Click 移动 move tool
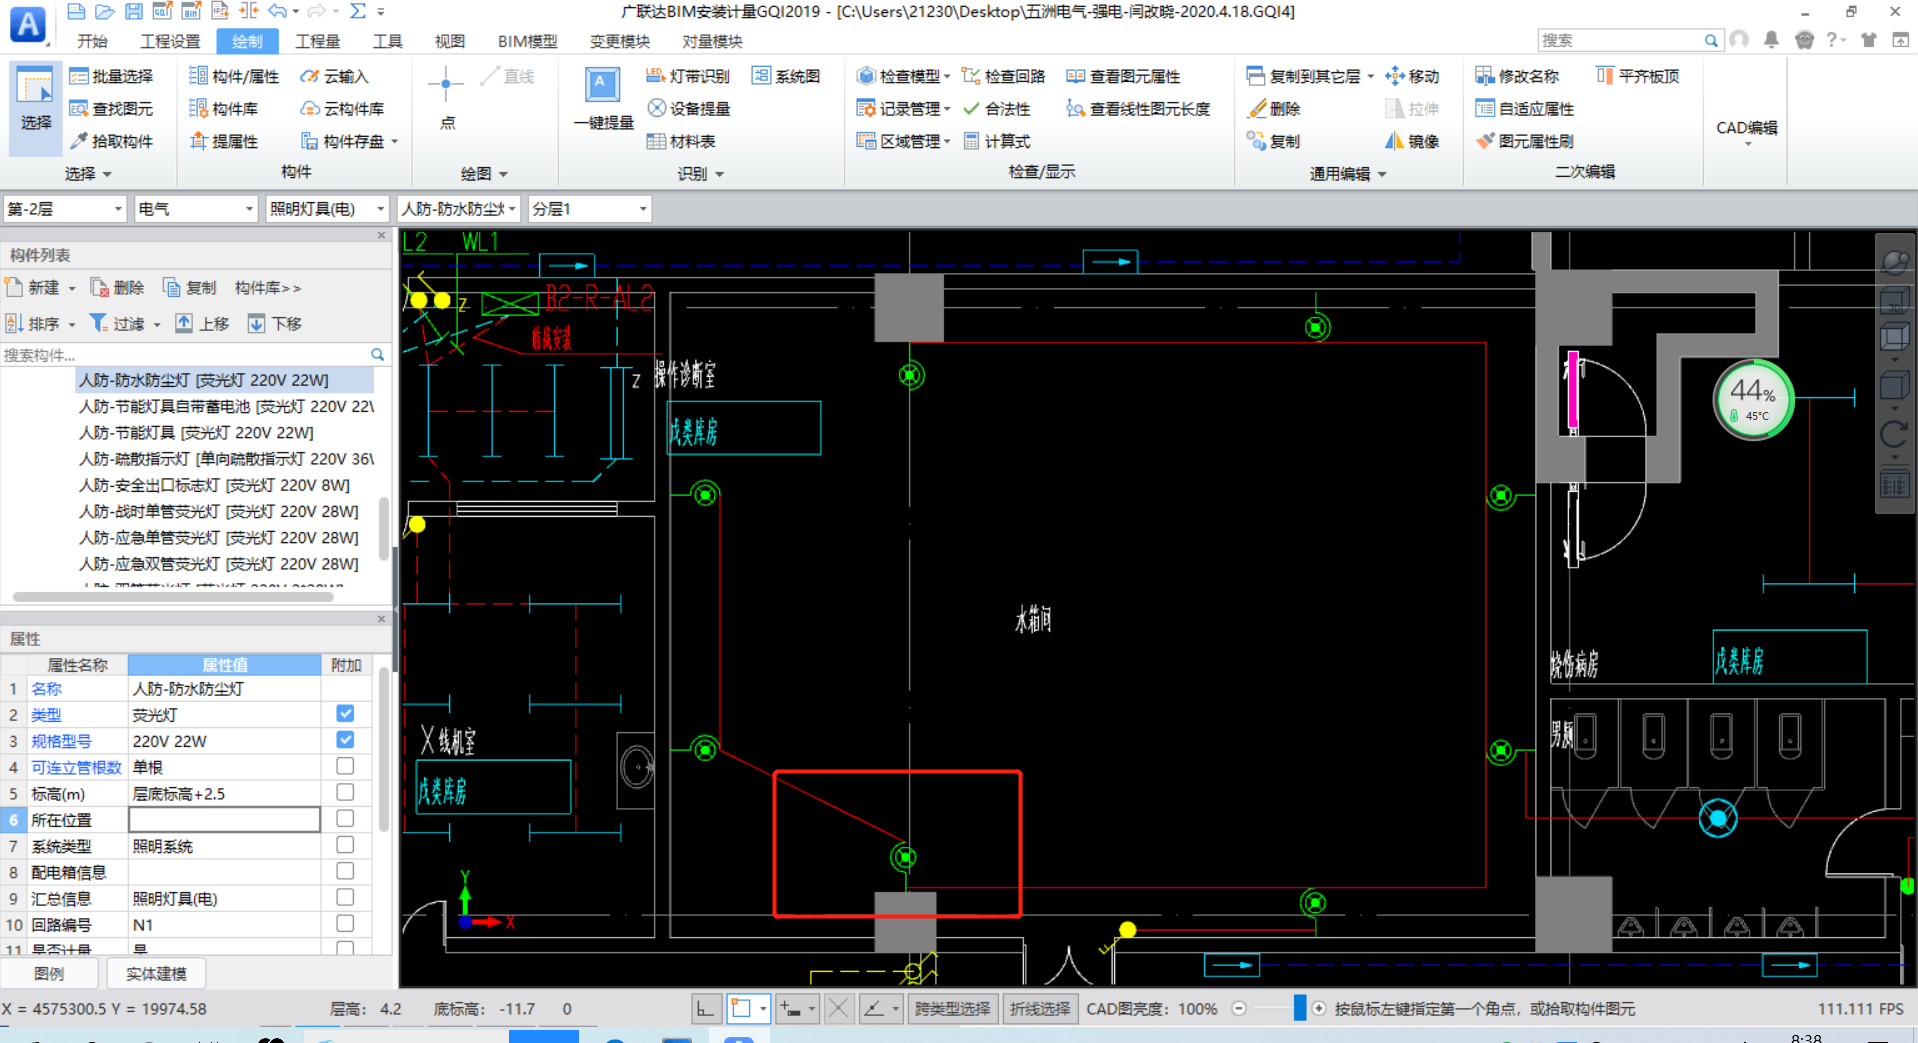This screenshot has height=1043, width=1918. 1412,77
